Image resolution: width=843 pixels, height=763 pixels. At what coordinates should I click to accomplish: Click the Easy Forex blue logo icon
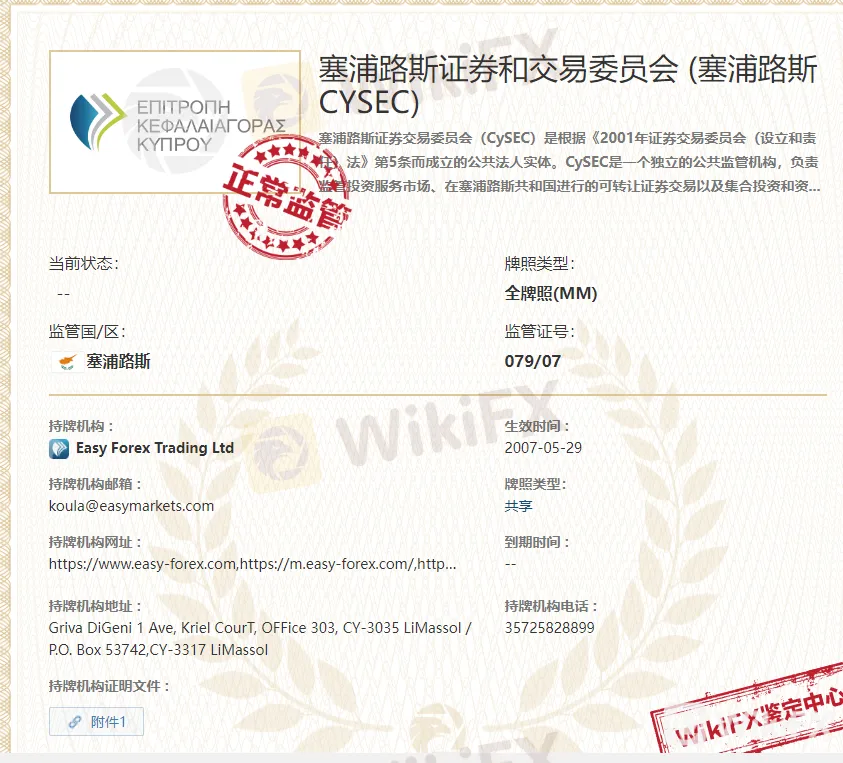(x=59, y=448)
